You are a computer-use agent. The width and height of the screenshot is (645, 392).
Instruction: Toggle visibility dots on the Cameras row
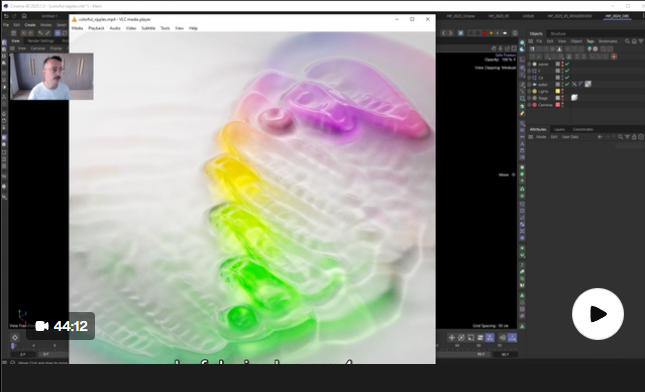[563, 105]
